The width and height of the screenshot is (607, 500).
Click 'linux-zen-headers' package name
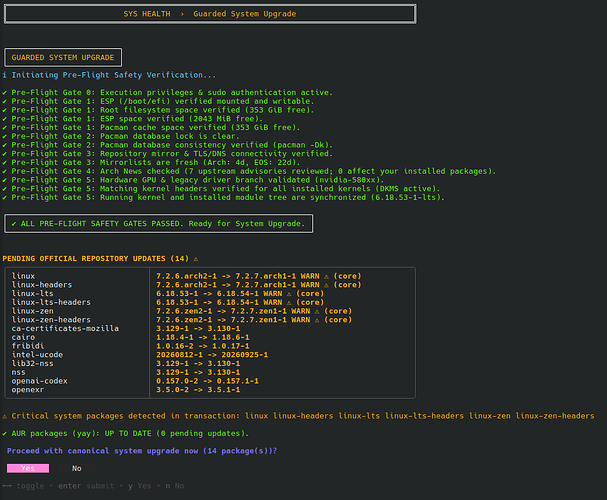click(x=51, y=320)
